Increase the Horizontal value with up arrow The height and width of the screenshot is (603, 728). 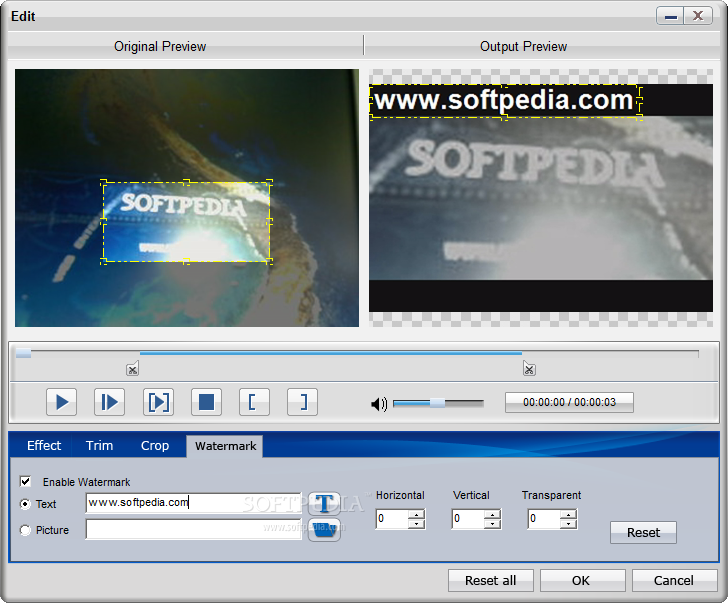pos(416,514)
